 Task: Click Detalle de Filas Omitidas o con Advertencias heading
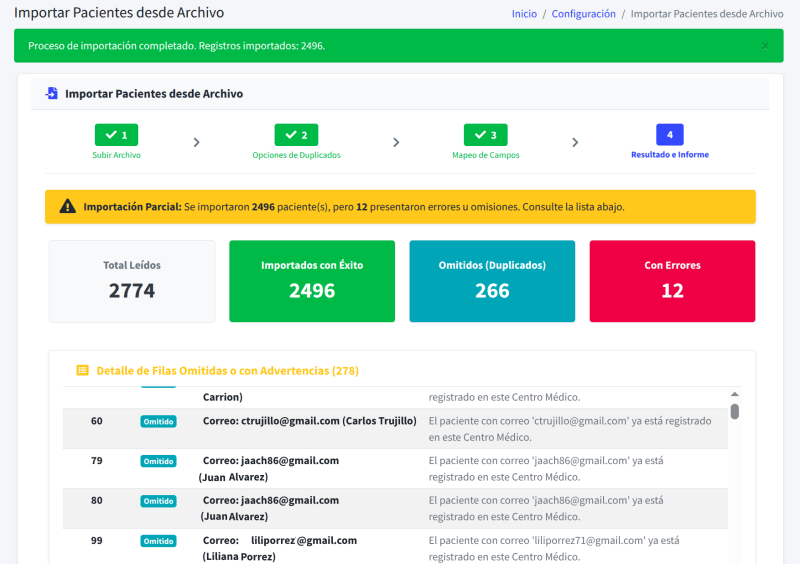228,371
